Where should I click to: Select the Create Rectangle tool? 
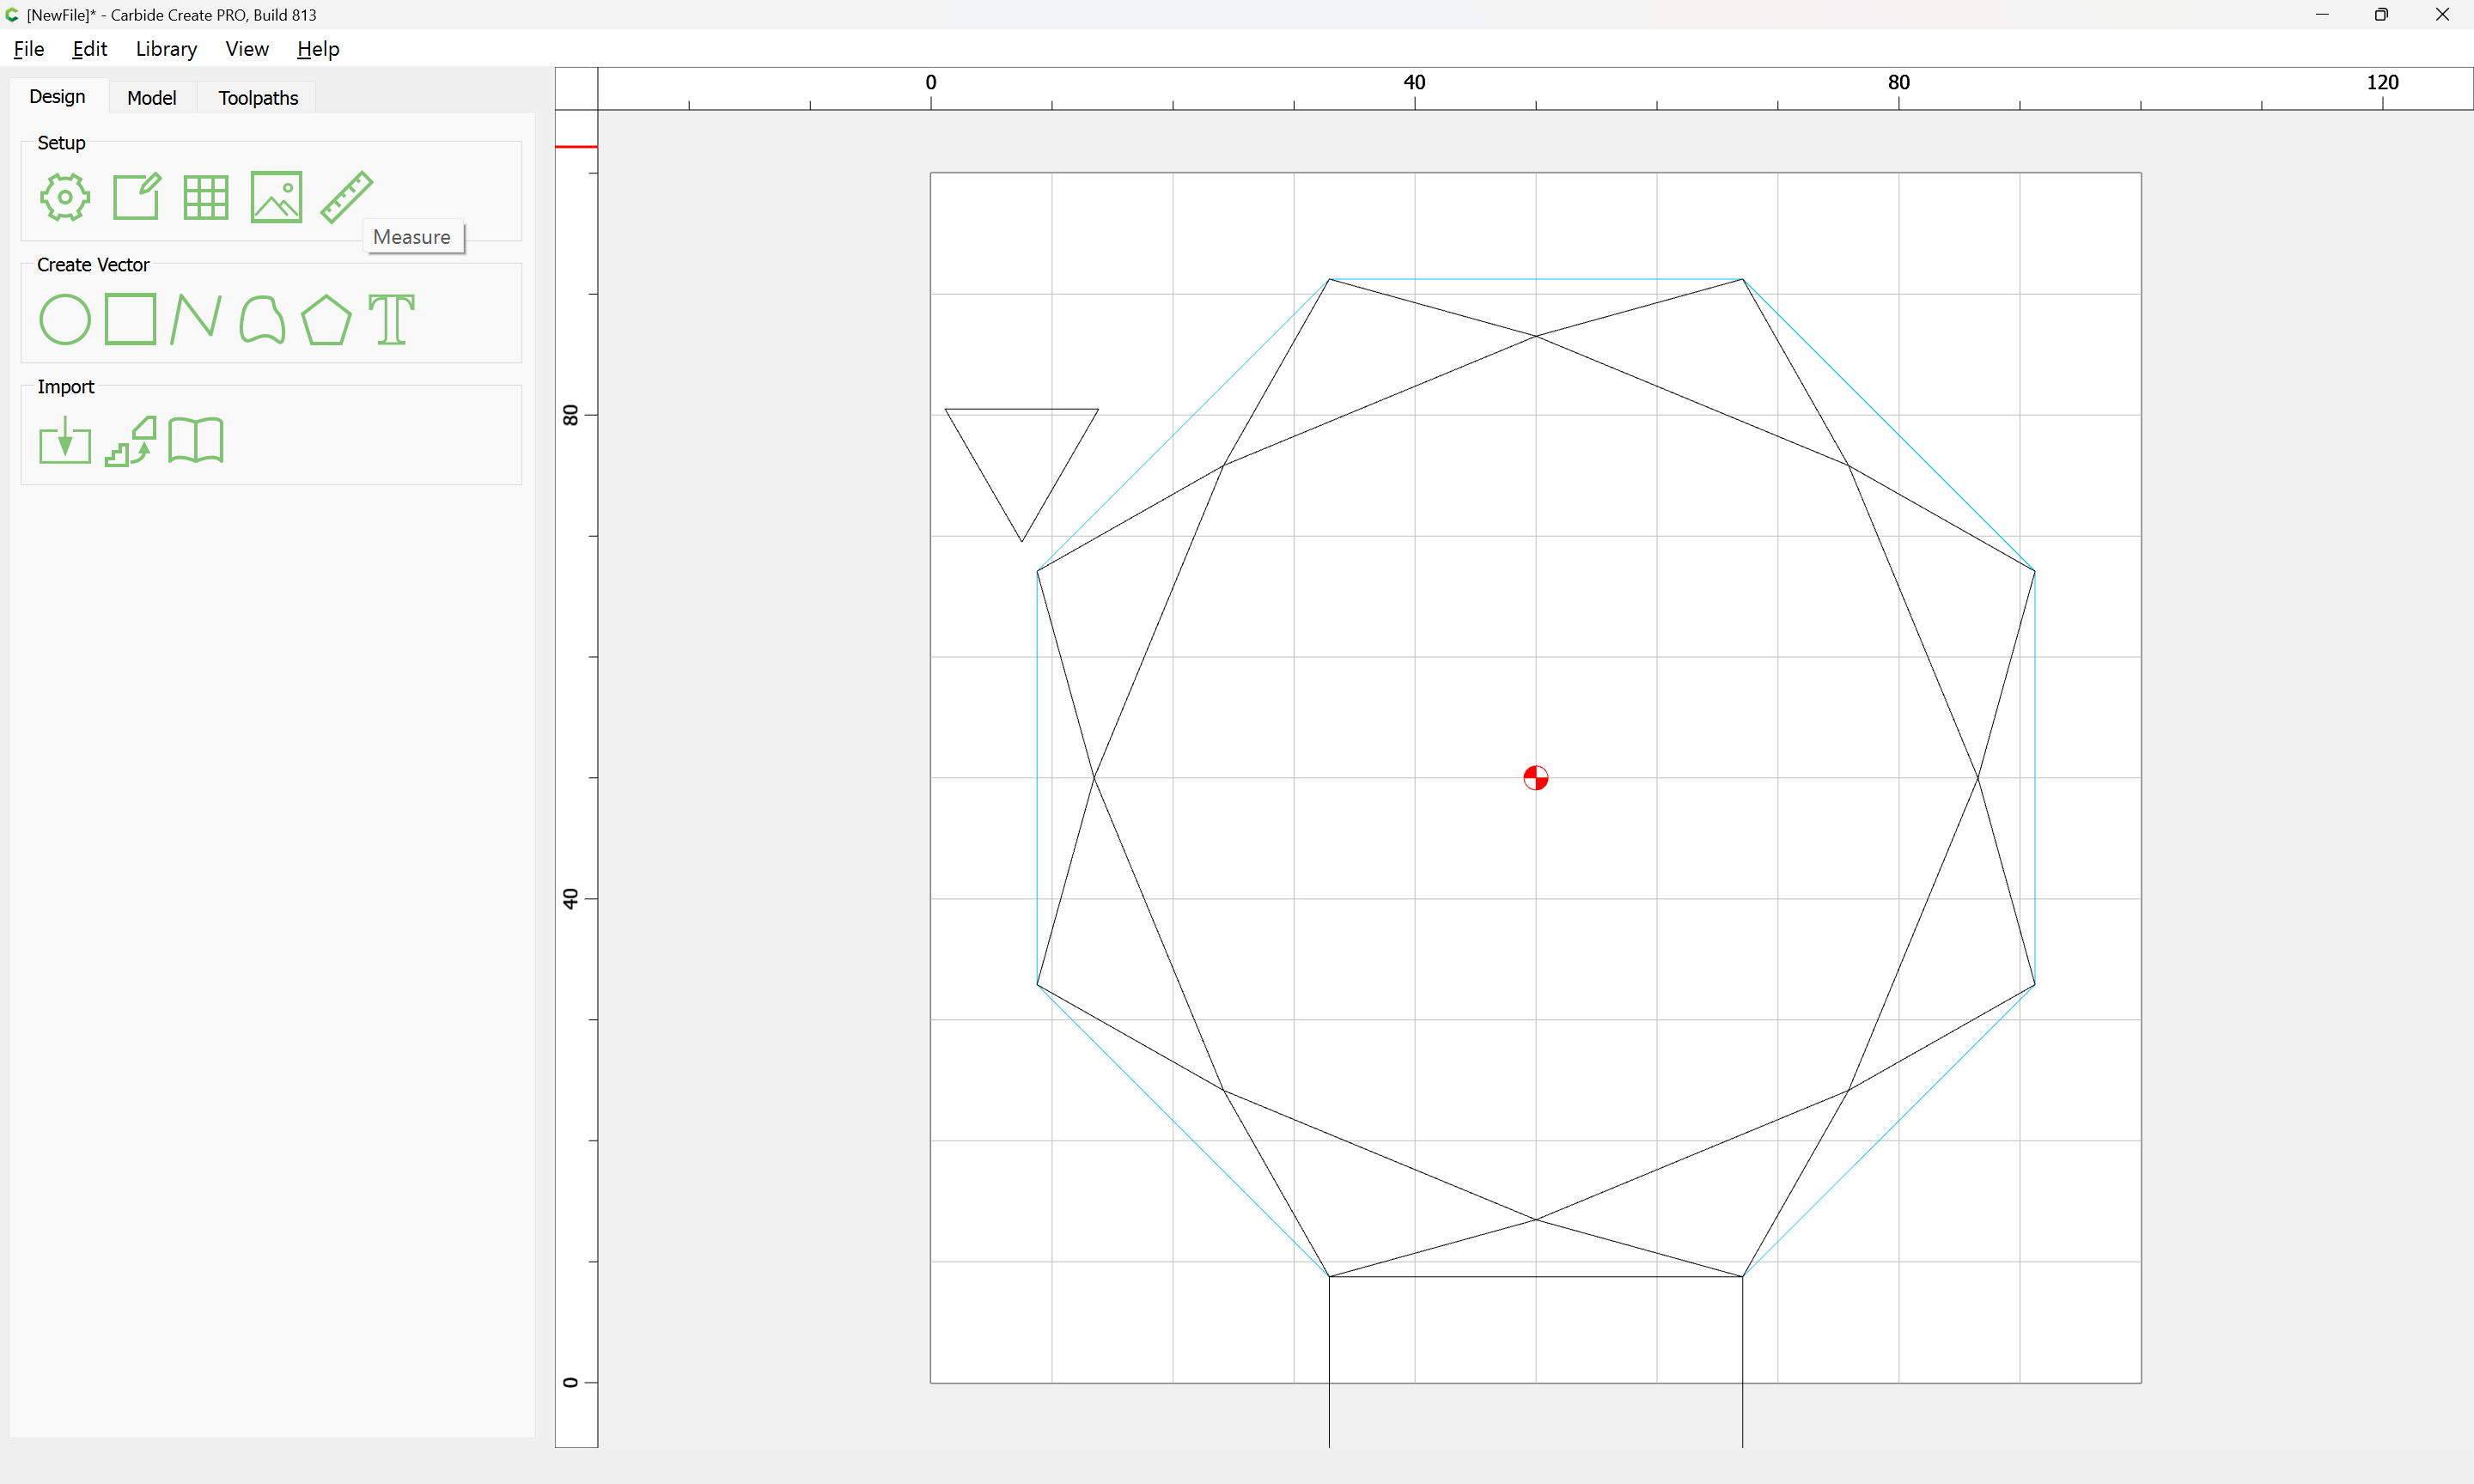[131, 319]
